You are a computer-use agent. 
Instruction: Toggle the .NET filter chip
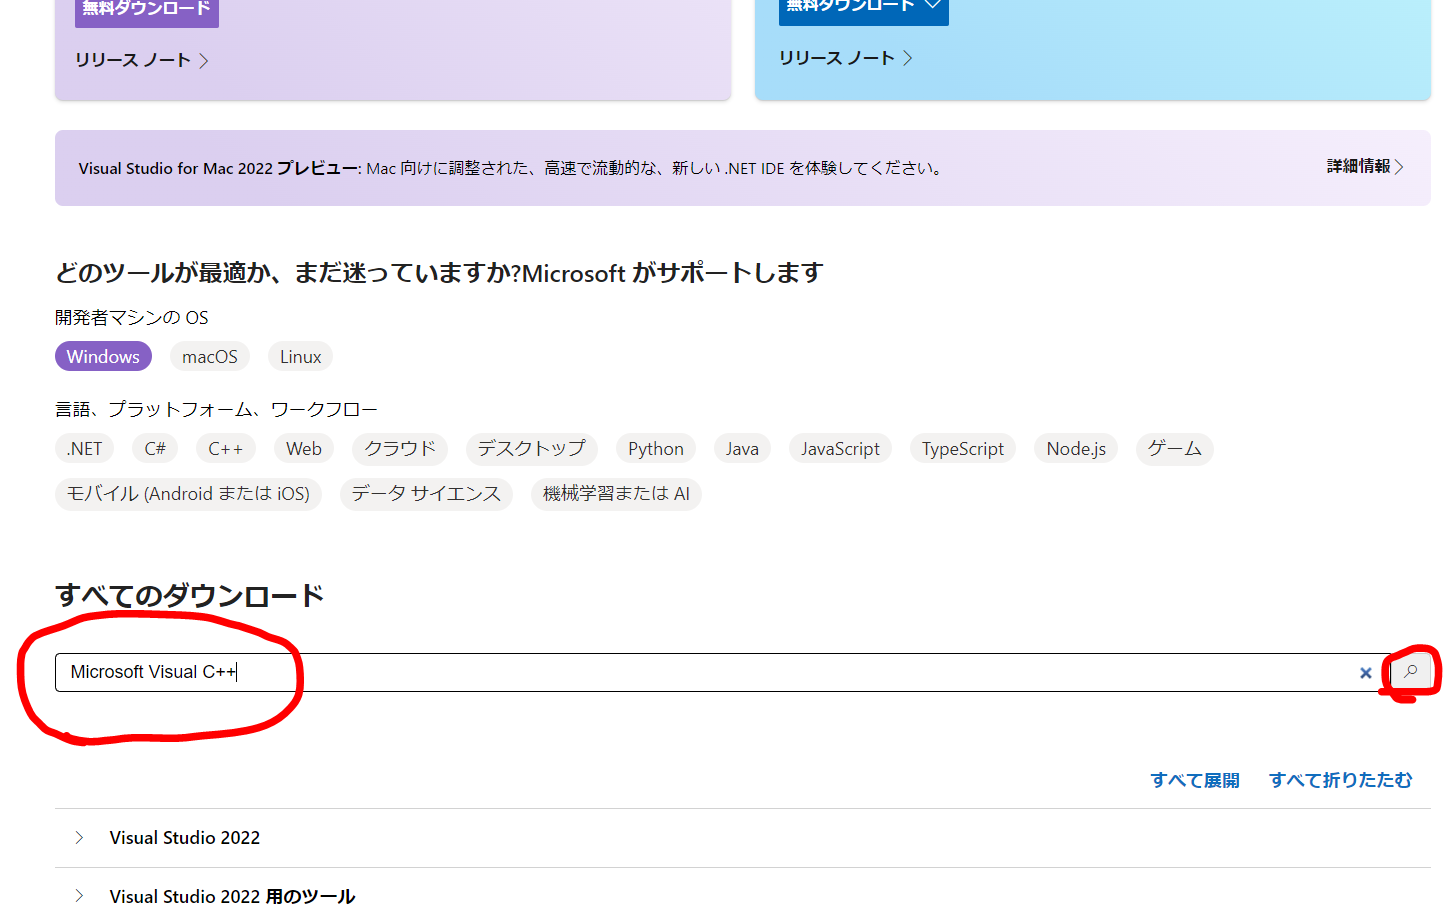coord(84,449)
